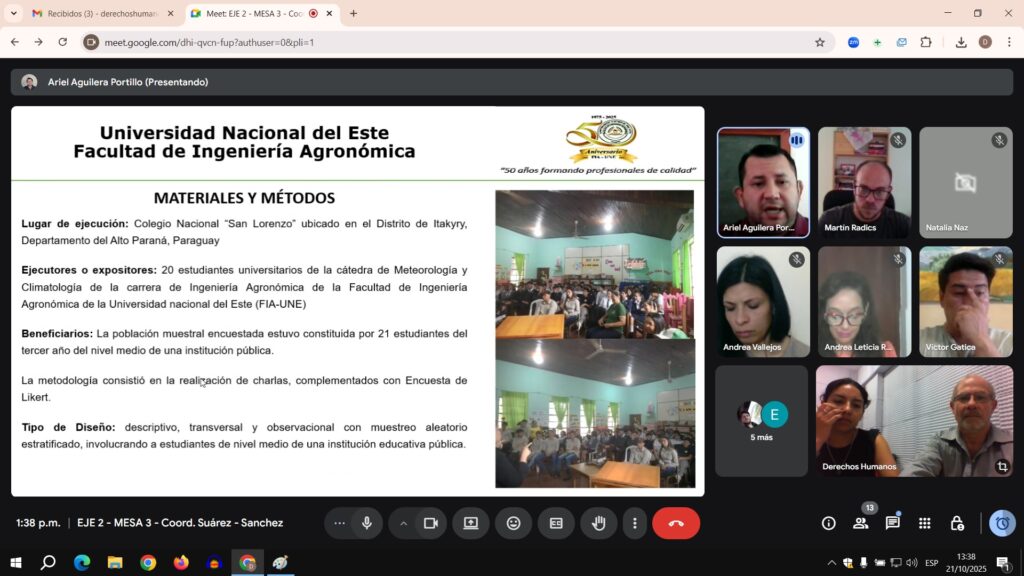Leave the call with the red button
The image size is (1024, 576).
[675, 522]
